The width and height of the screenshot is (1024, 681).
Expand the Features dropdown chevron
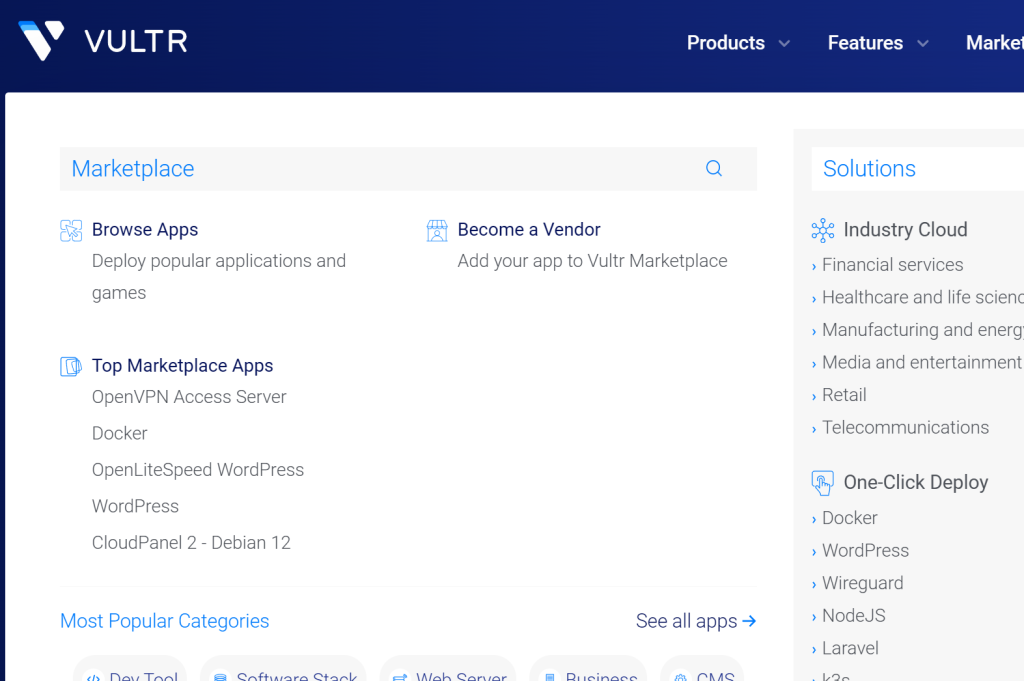923,44
